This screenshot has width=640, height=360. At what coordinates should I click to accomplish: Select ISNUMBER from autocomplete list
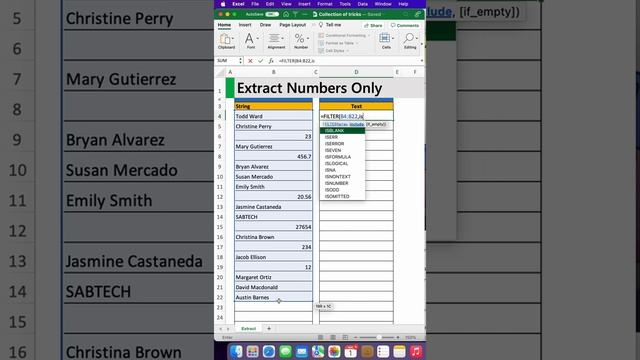point(342,183)
